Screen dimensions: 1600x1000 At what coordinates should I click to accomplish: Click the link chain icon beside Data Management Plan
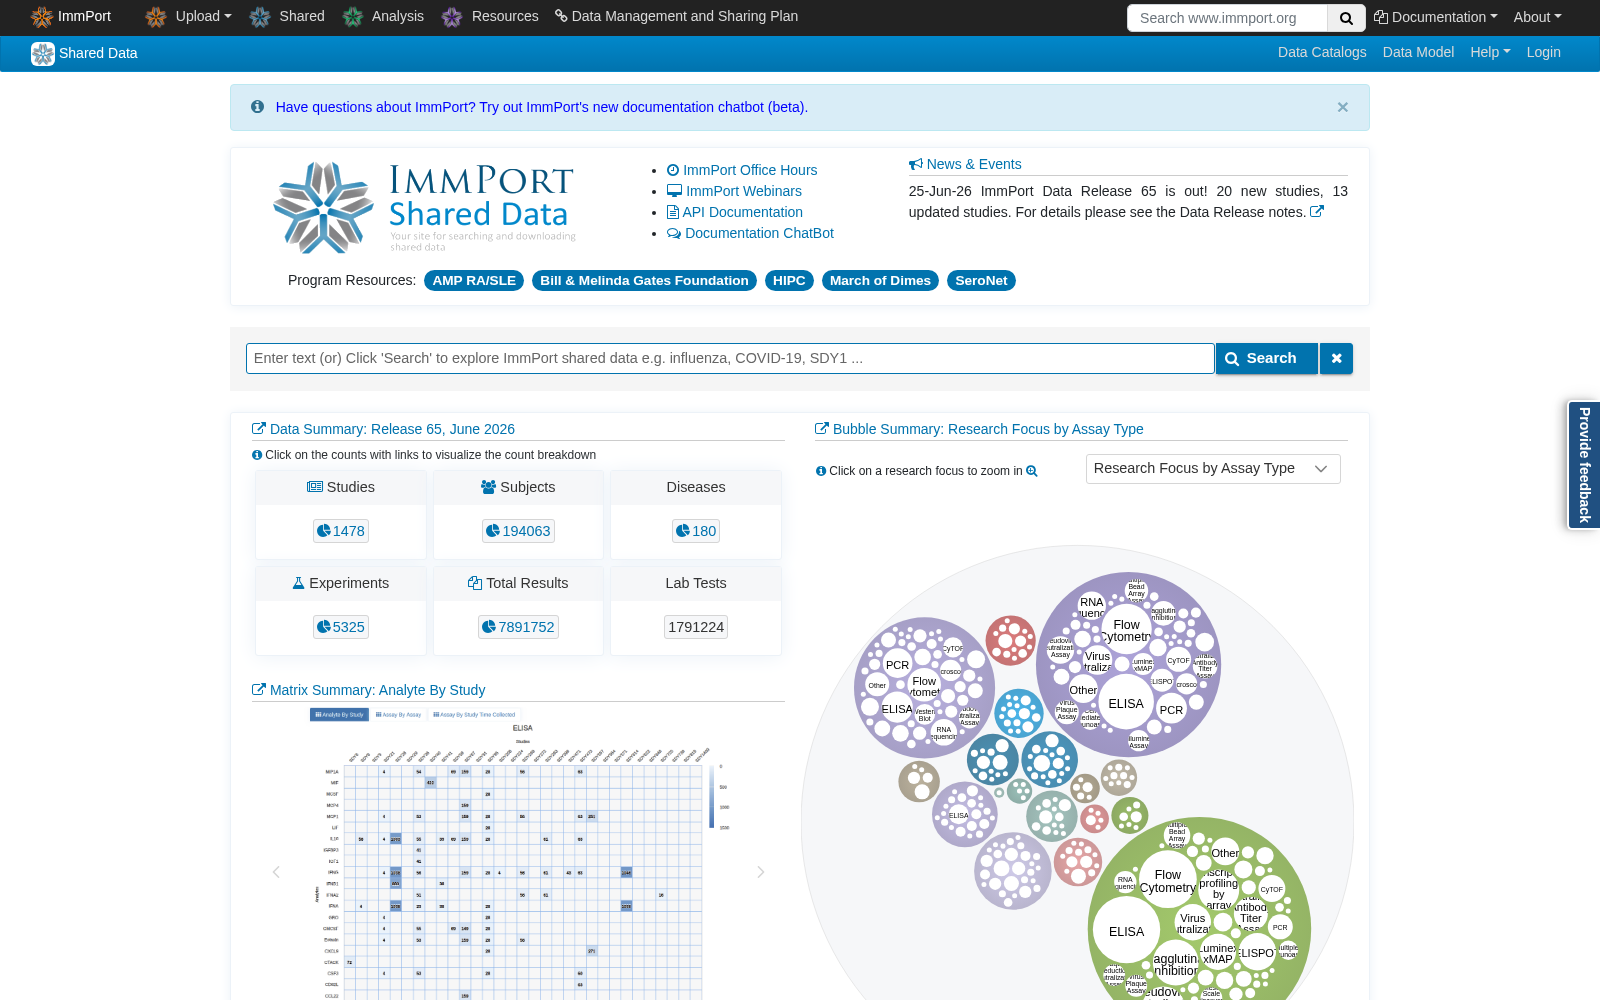coord(561,16)
